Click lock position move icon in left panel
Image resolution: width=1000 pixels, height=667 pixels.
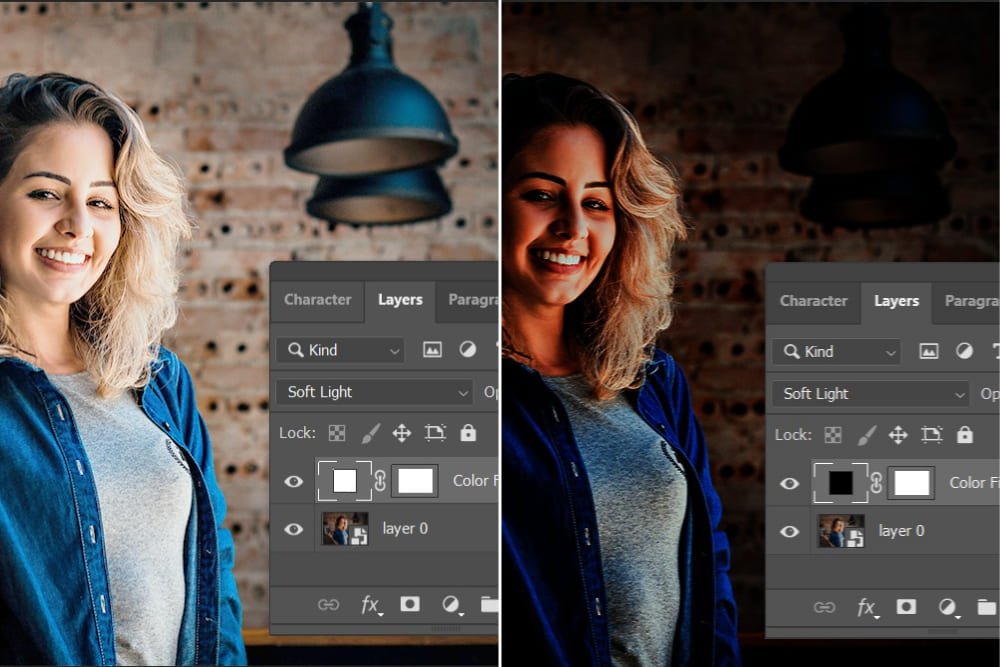[x=402, y=433]
